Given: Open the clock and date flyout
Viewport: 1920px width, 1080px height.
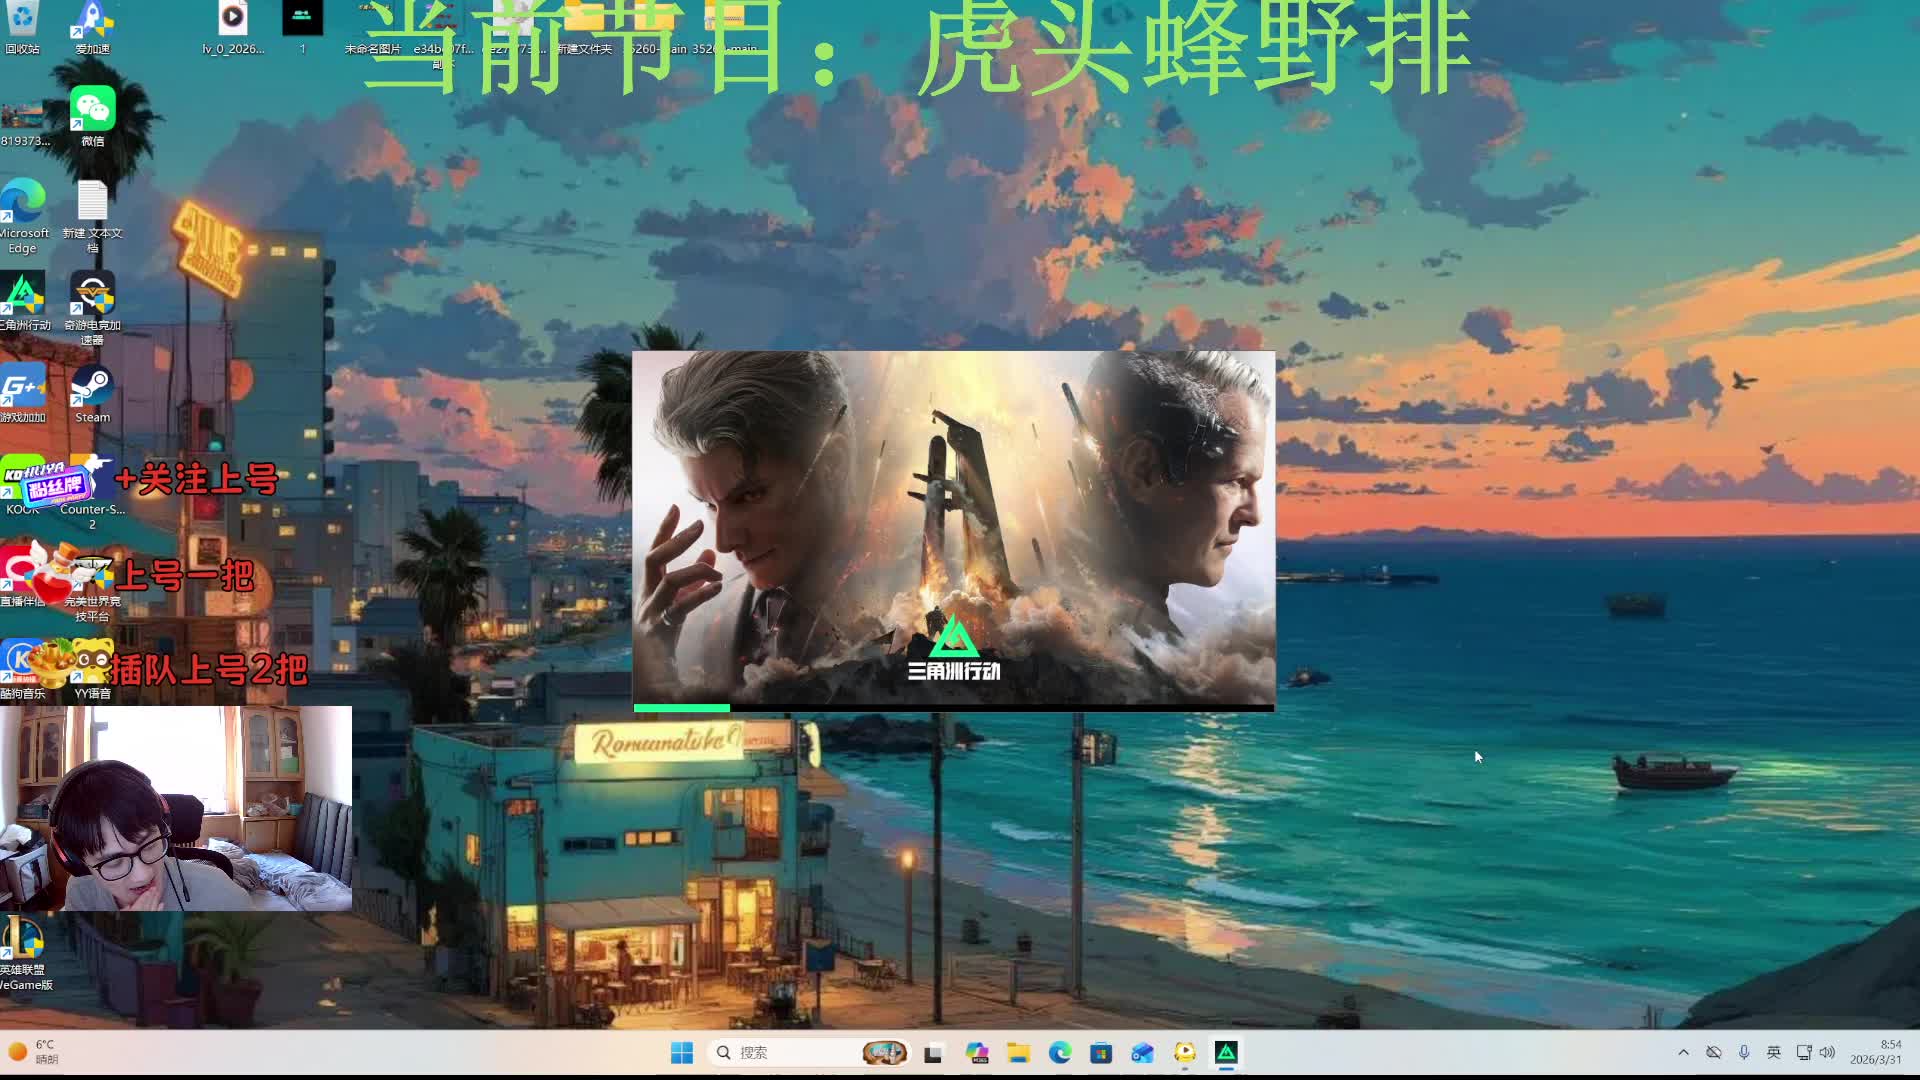Looking at the screenshot, I should tap(1875, 1052).
